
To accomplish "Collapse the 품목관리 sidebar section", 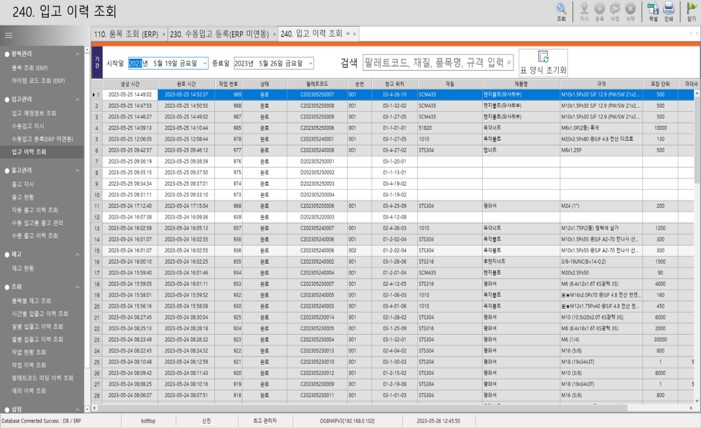I will (77, 54).
